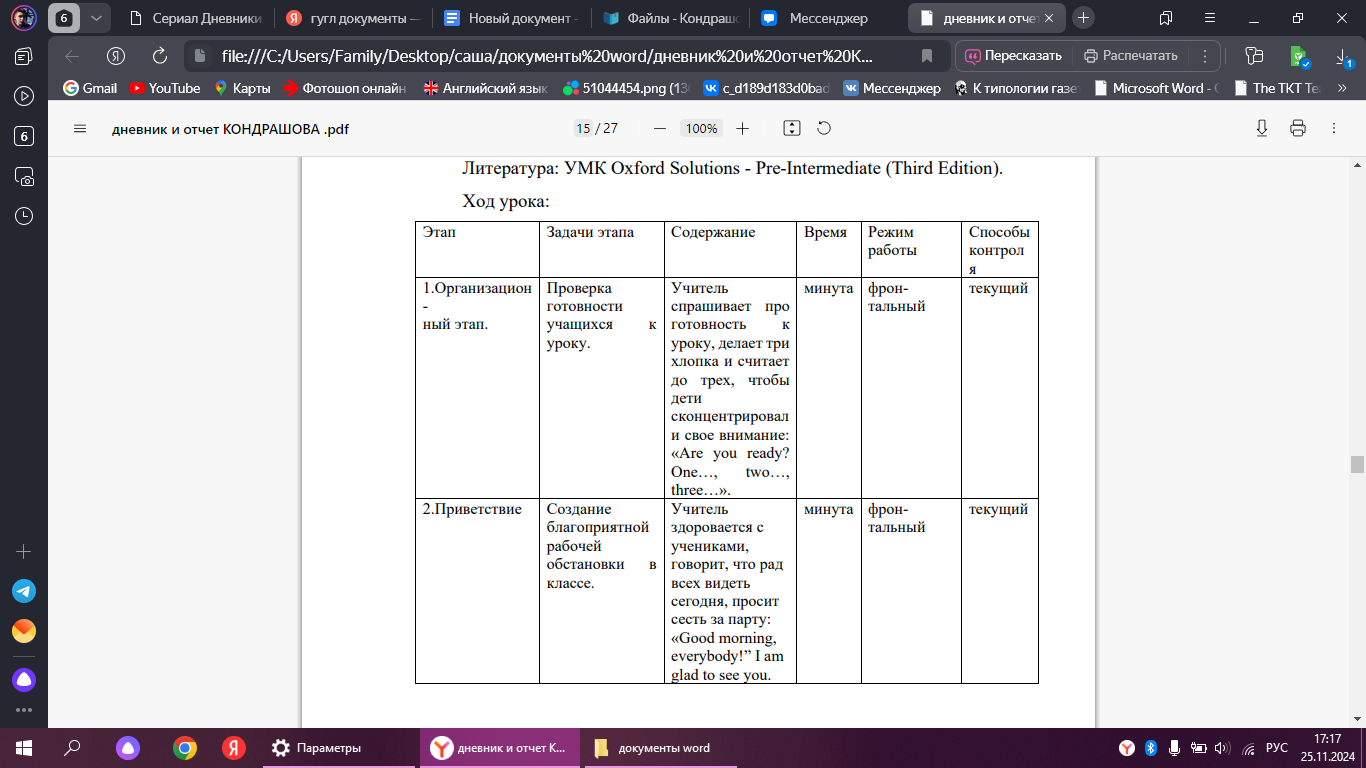
Task: Open the К типологии газет bookmark
Action: 1017,88
